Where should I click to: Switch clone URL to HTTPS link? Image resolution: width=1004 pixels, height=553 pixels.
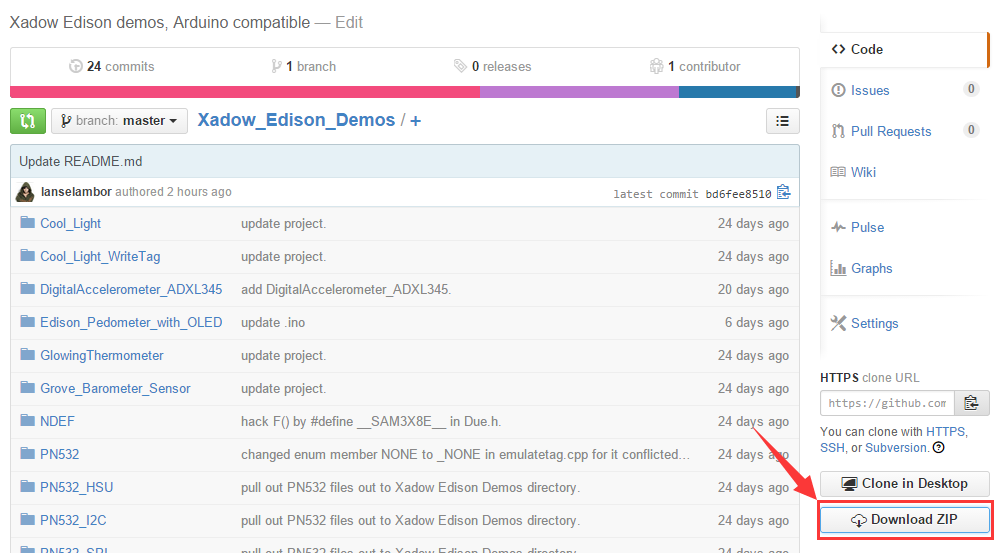946,431
